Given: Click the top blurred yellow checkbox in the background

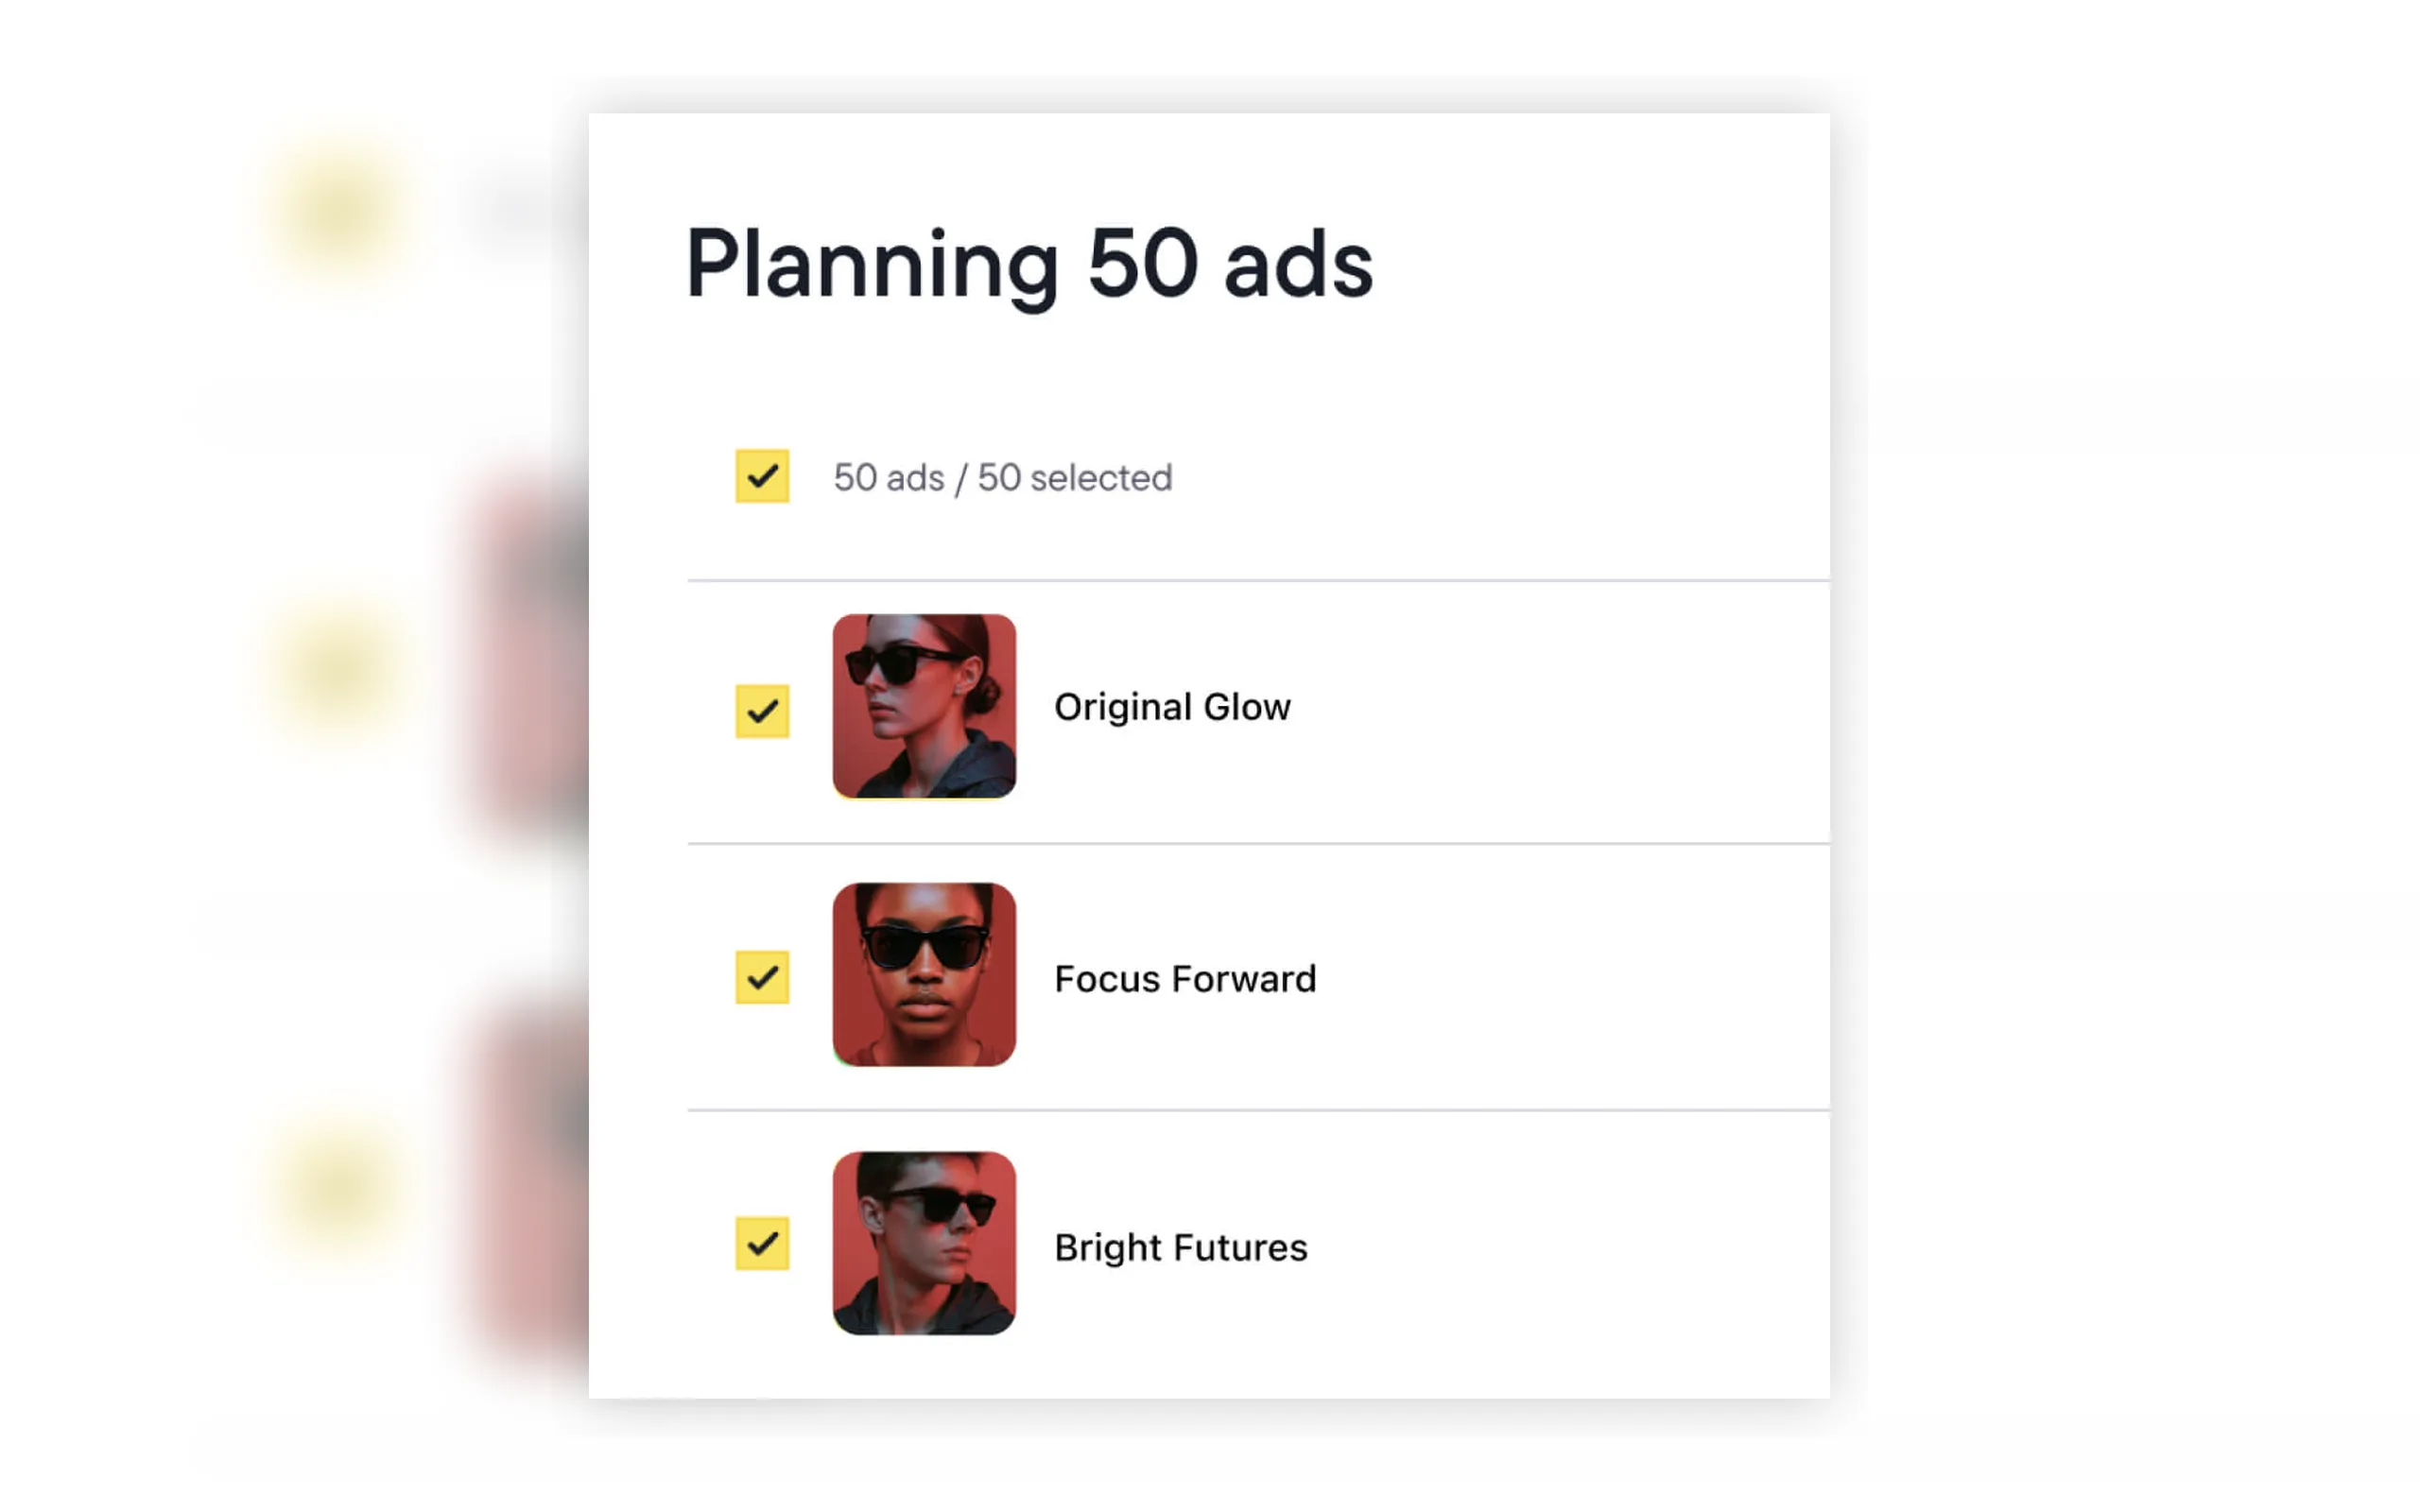Looking at the screenshot, I should click(x=337, y=213).
